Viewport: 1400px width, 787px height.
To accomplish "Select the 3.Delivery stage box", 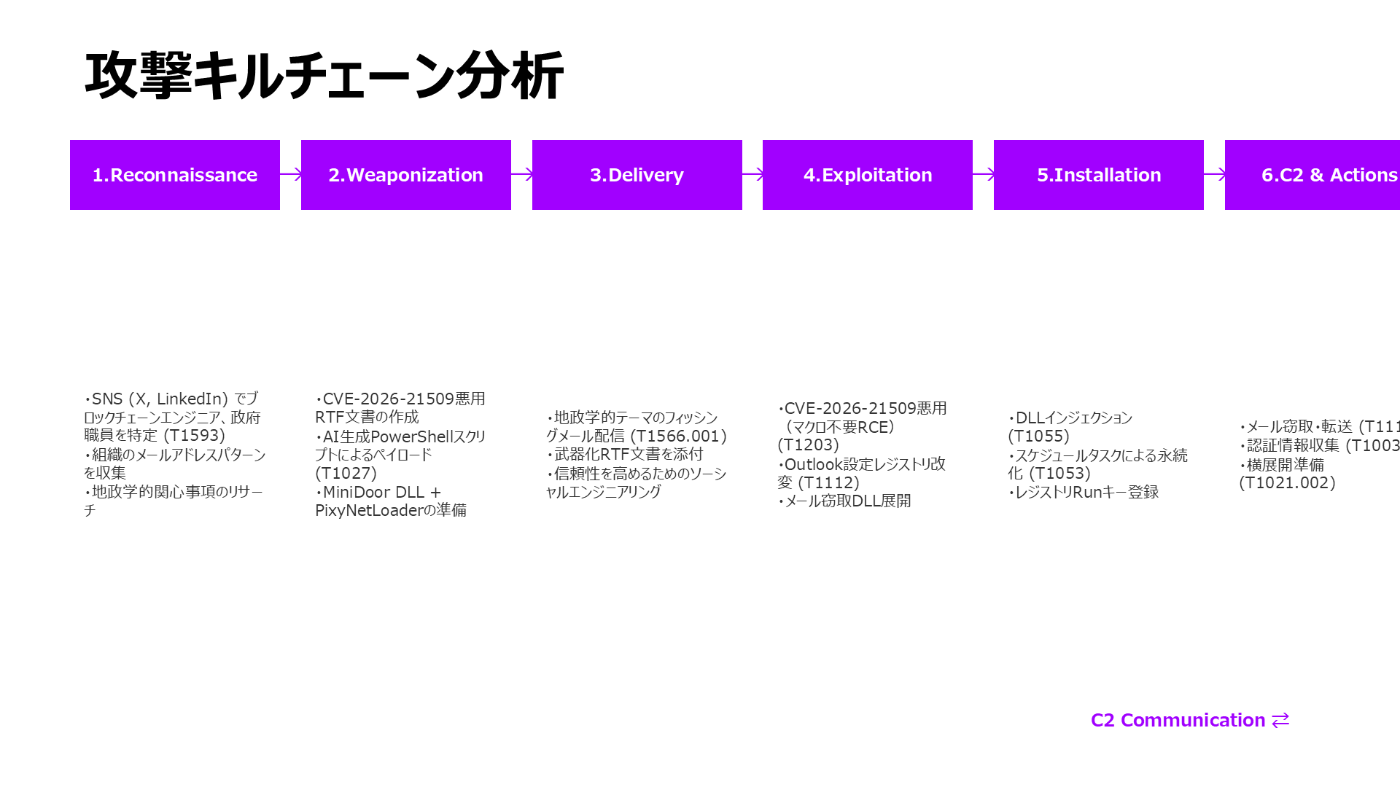I will (636, 174).
